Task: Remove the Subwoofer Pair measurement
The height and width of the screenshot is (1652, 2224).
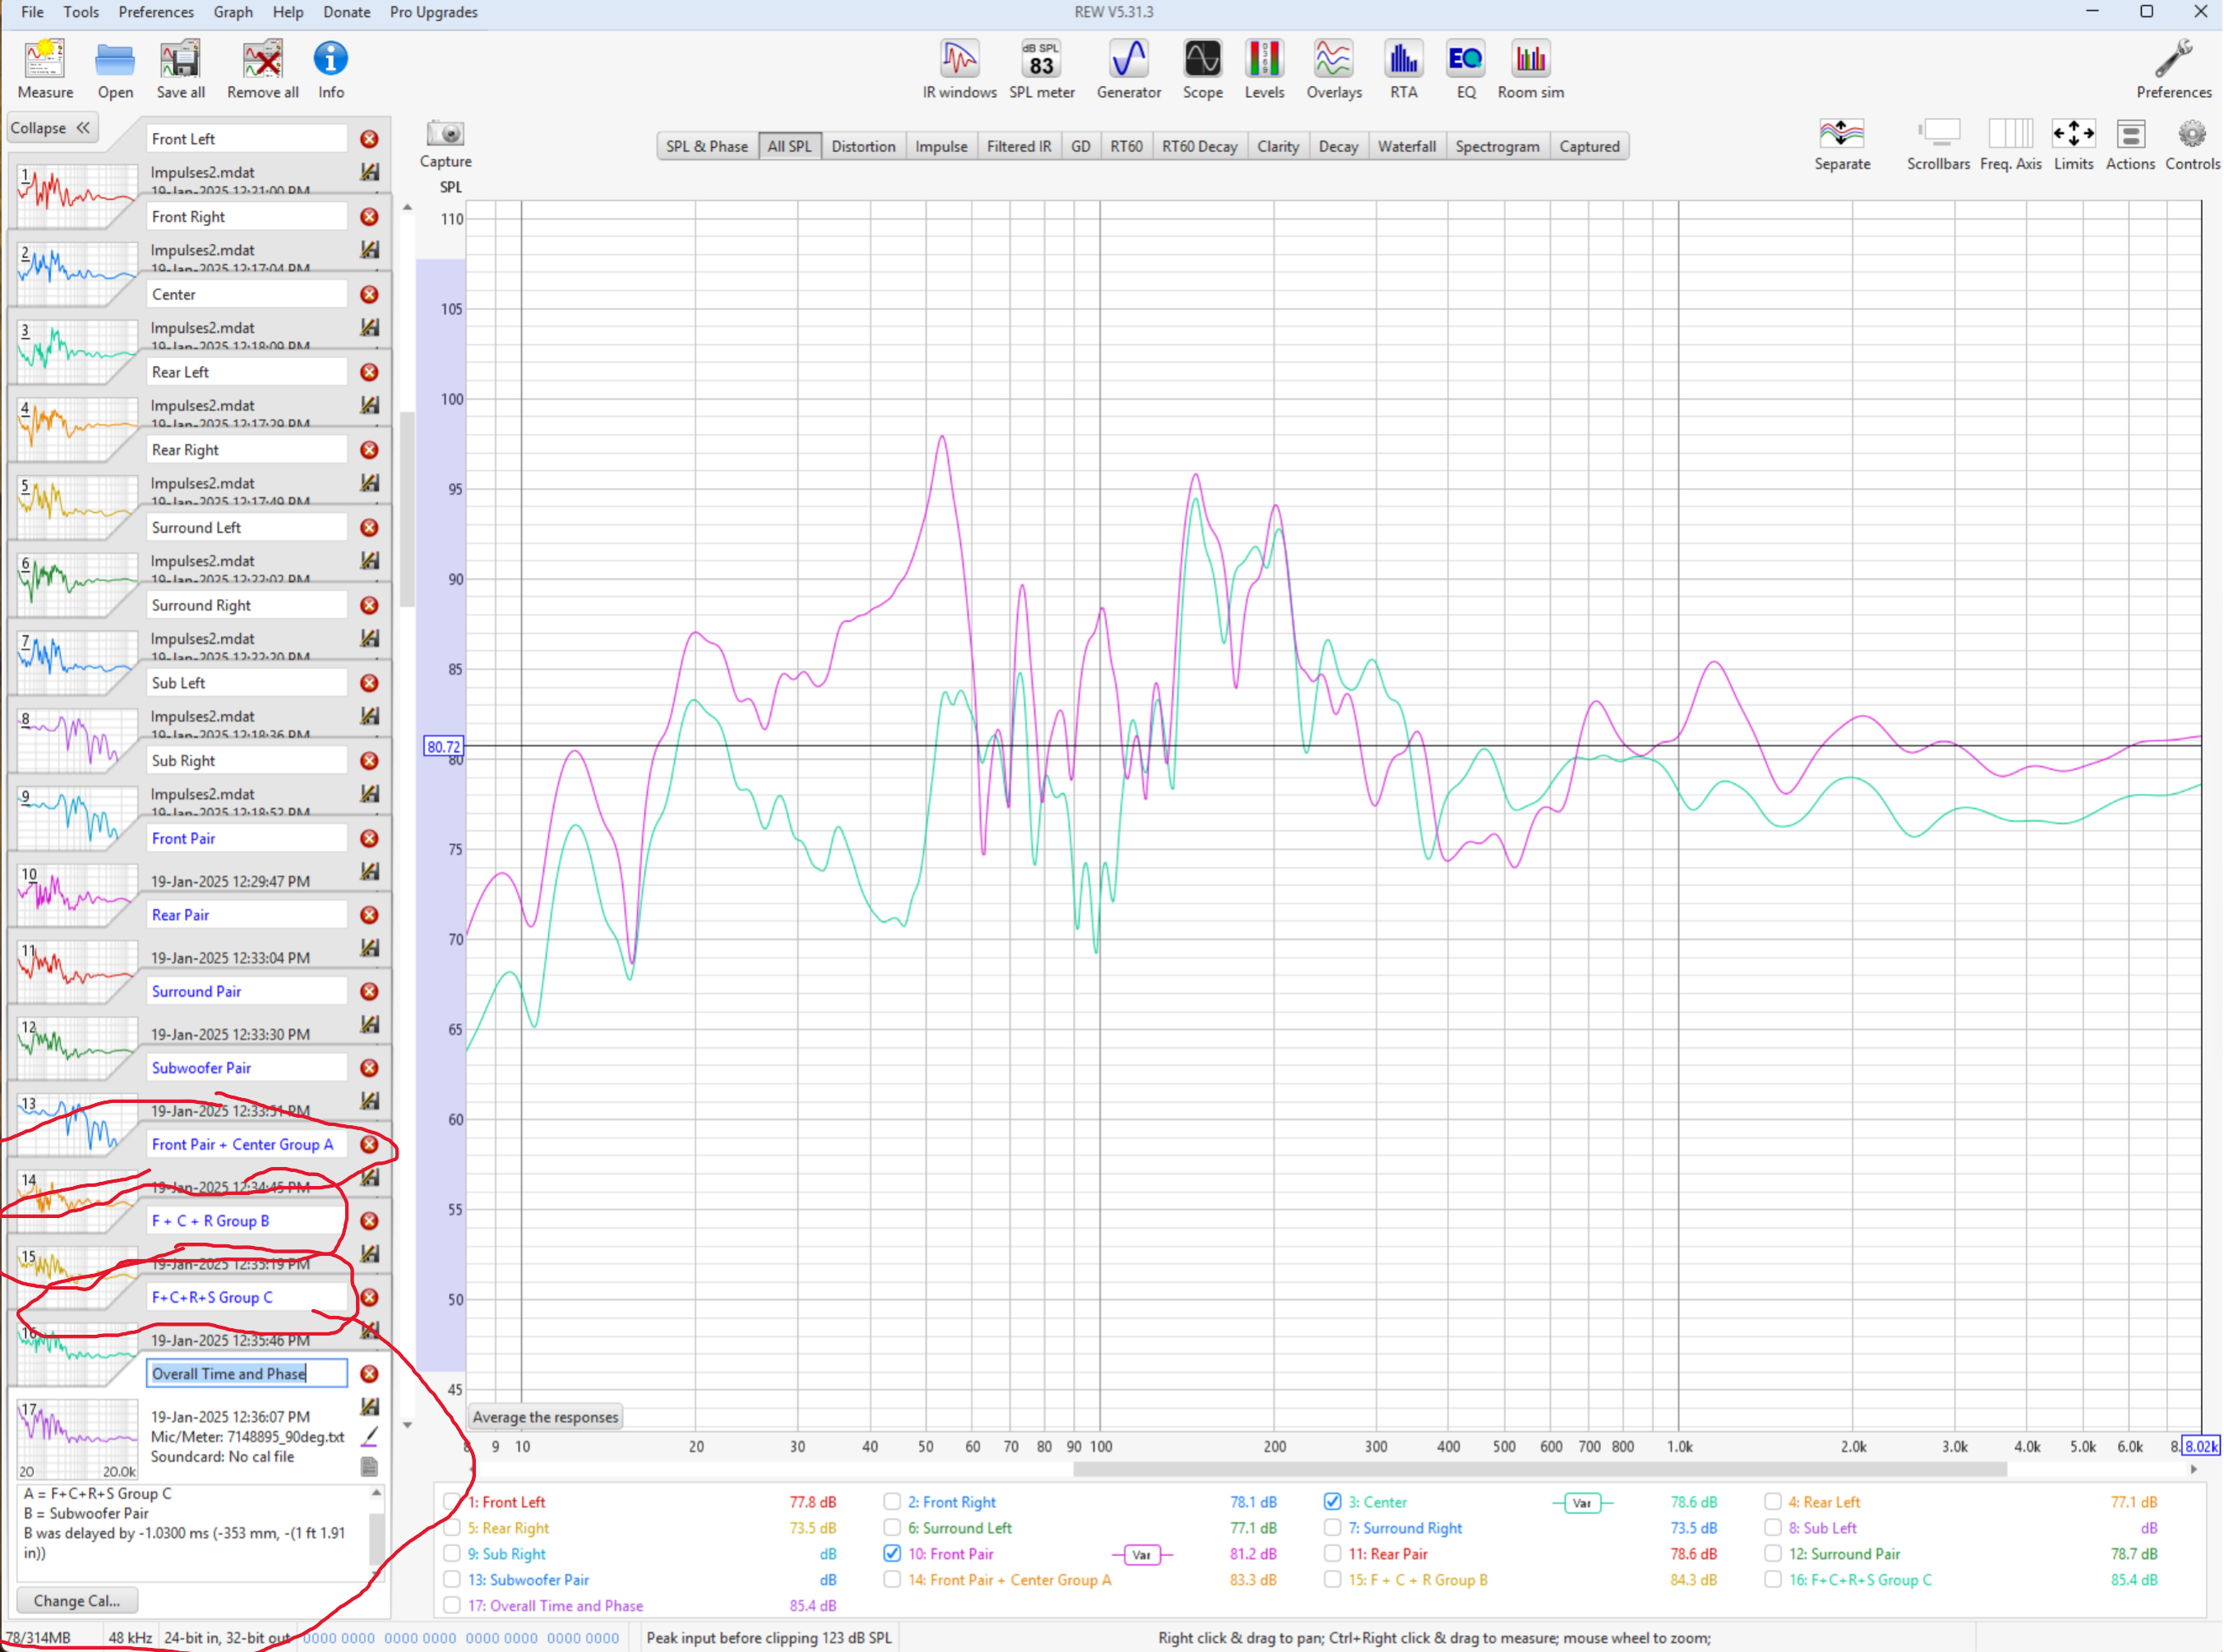Action: 369,1068
